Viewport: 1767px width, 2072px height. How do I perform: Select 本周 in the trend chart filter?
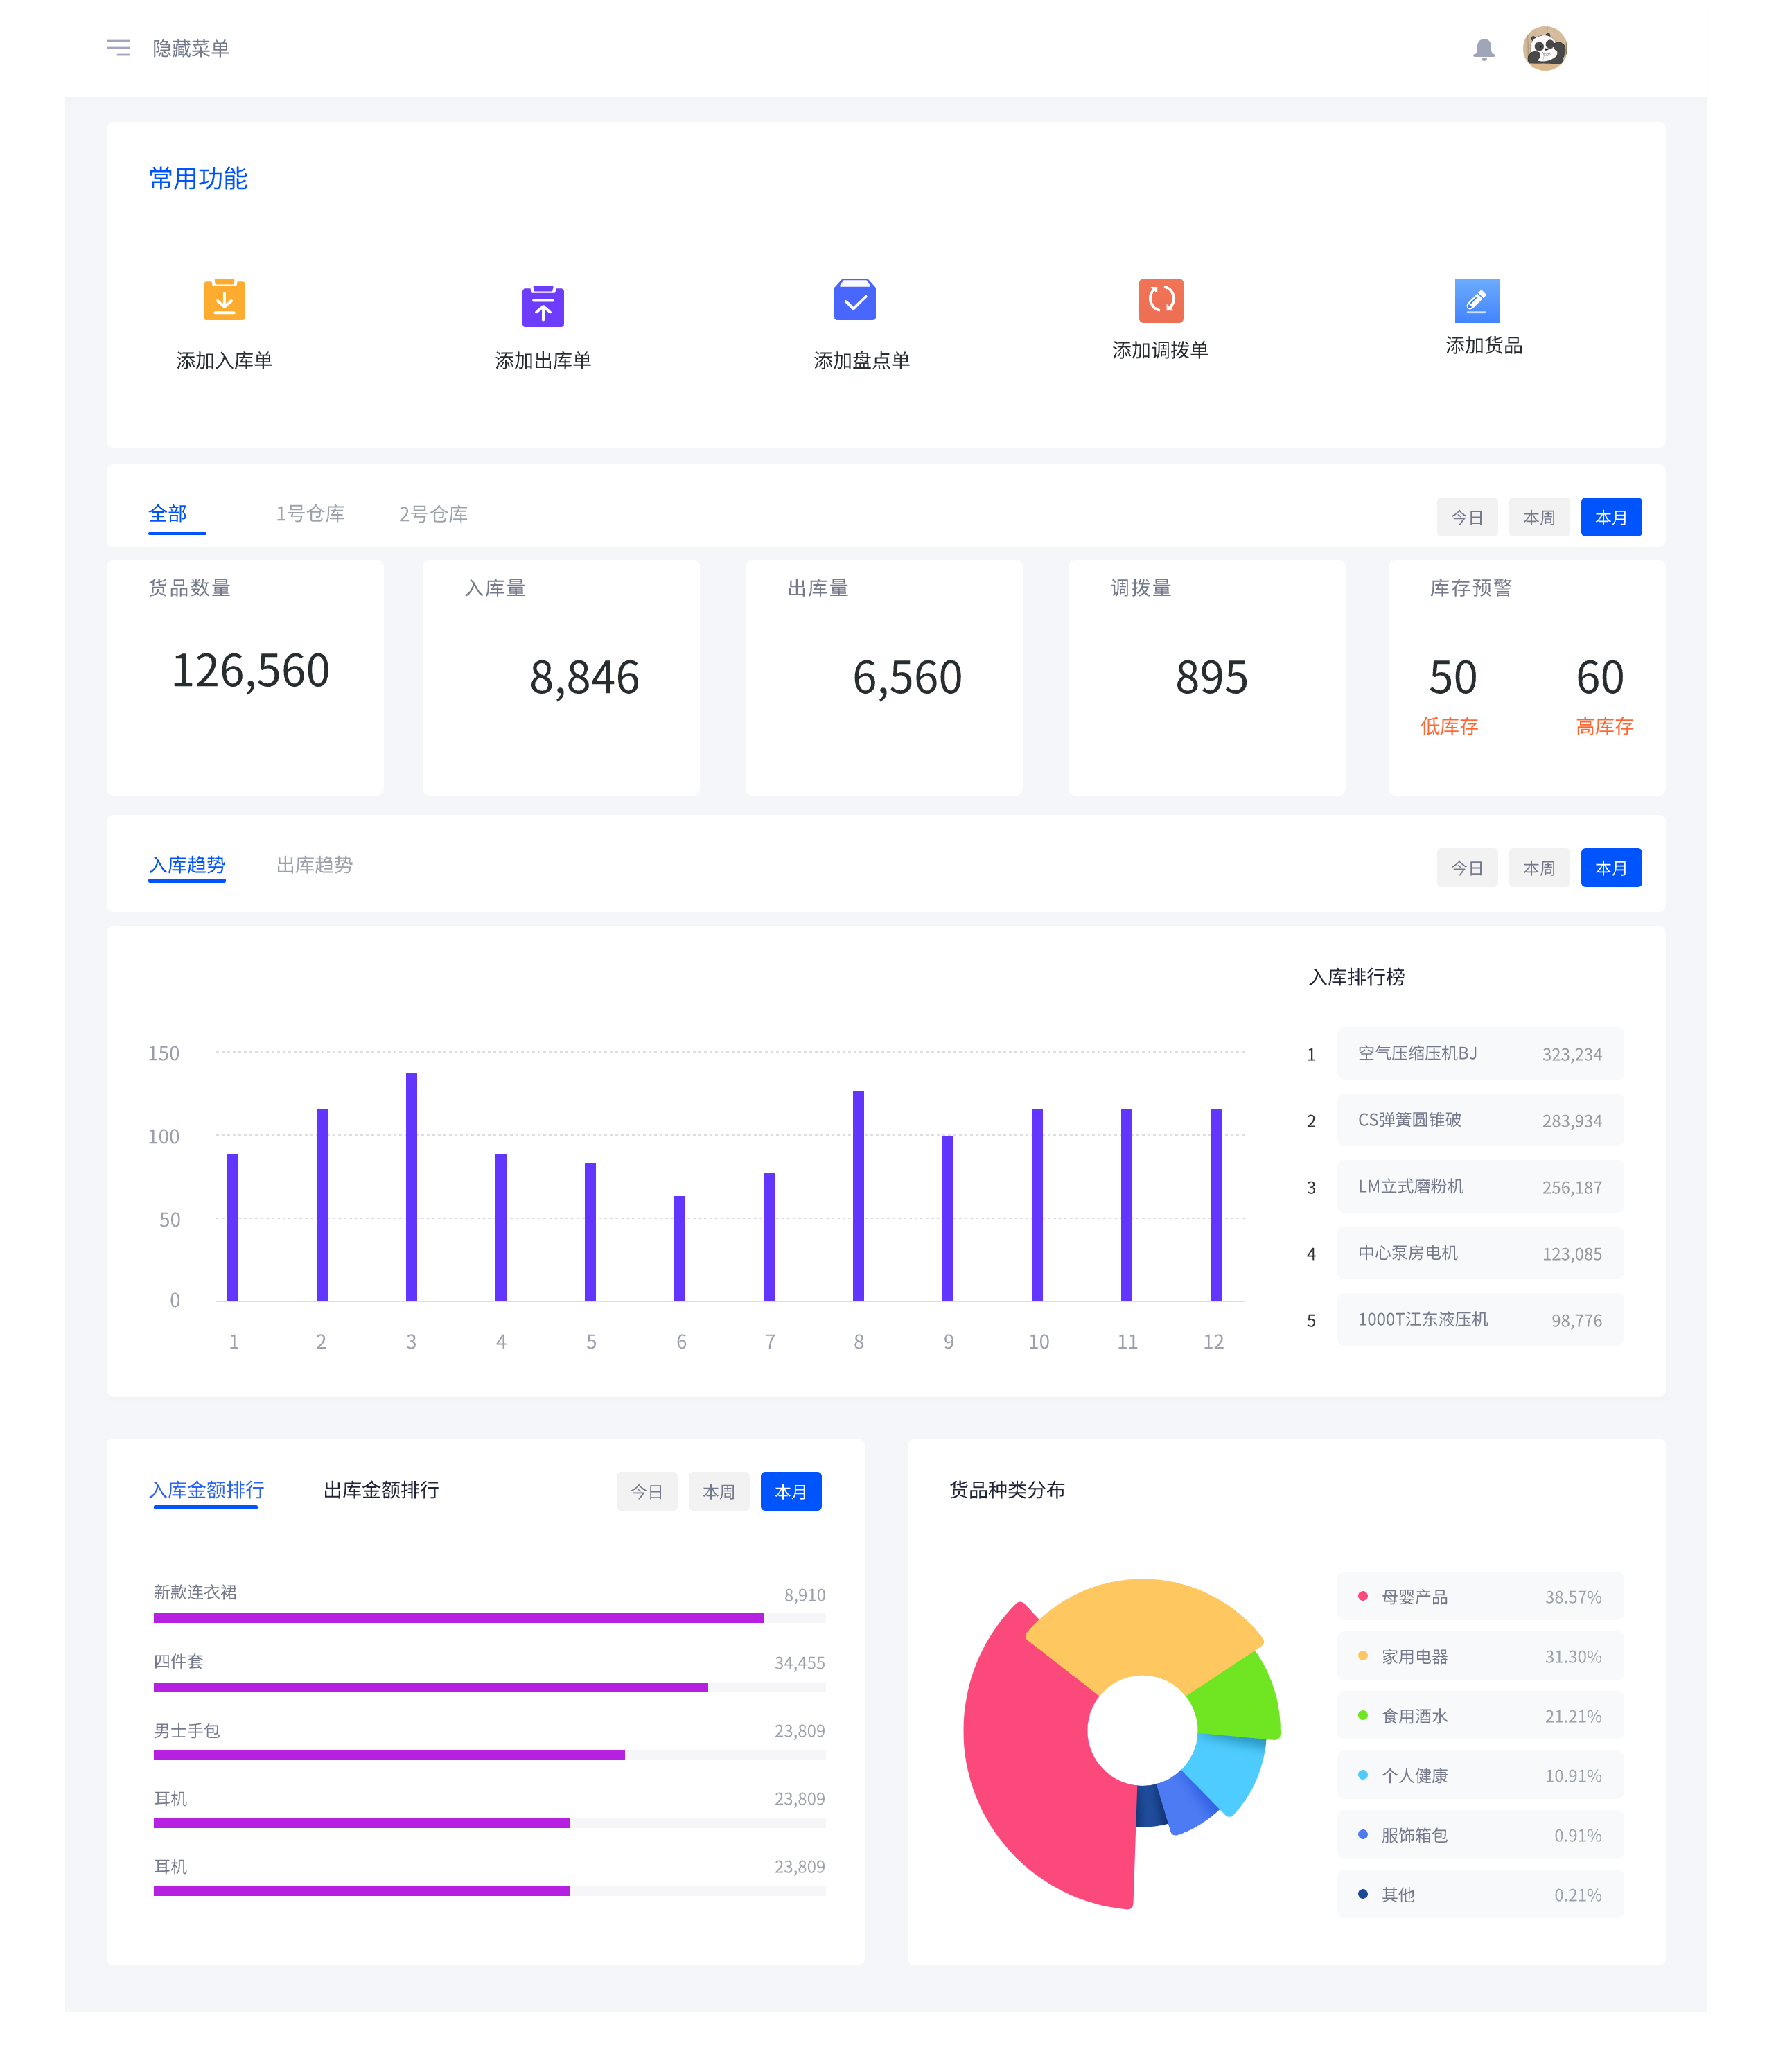pyautogui.click(x=1538, y=868)
